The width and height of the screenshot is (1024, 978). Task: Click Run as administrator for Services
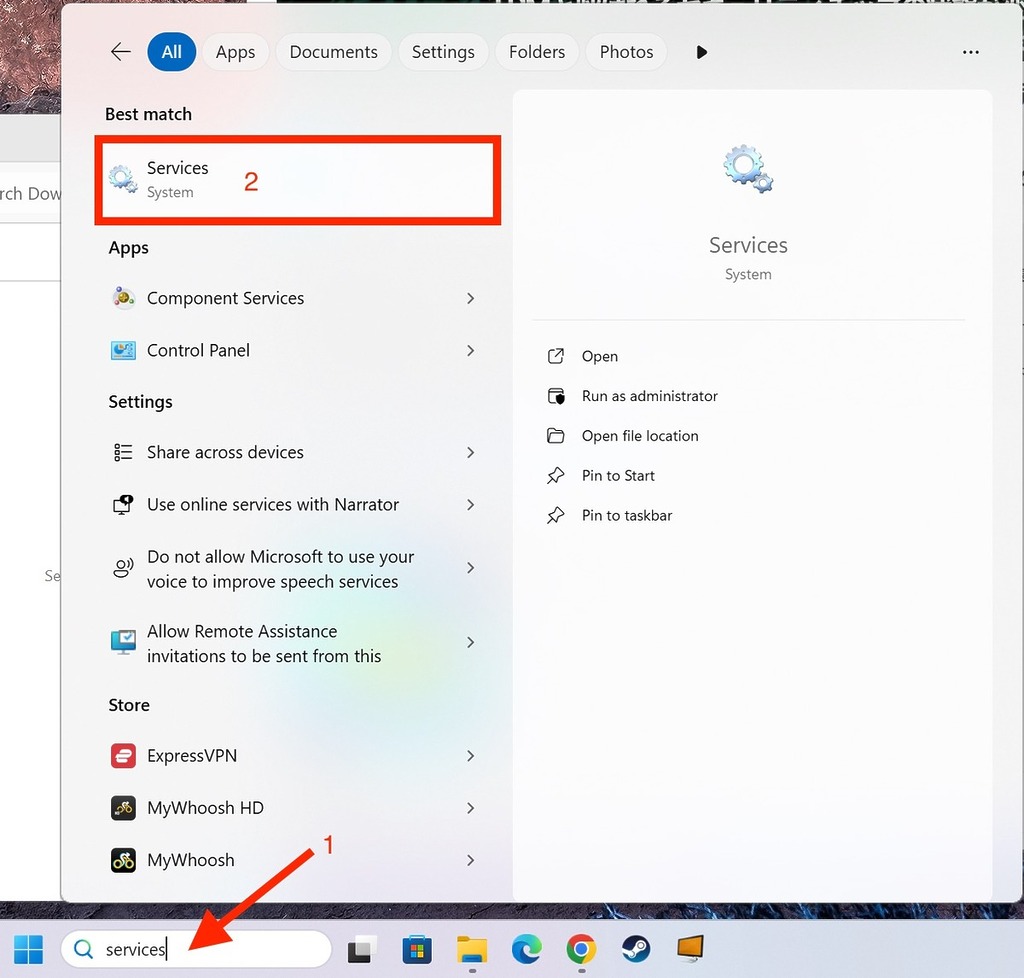click(649, 396)
